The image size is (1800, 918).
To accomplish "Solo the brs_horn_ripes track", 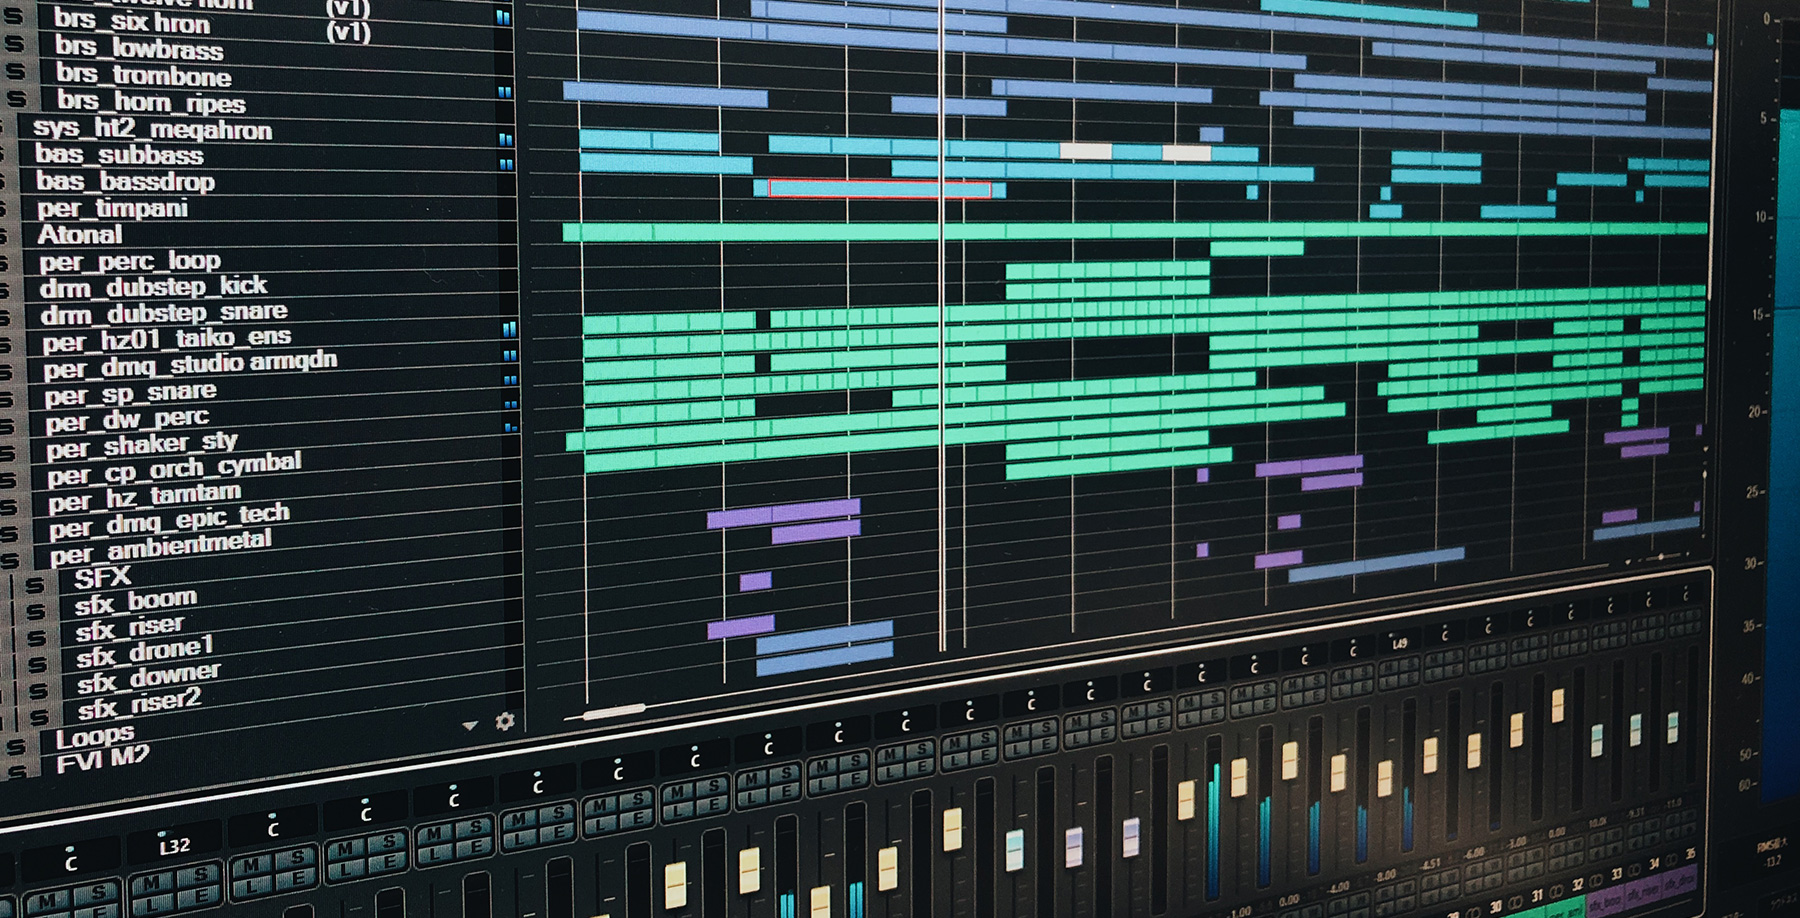I will click(16, 98).
